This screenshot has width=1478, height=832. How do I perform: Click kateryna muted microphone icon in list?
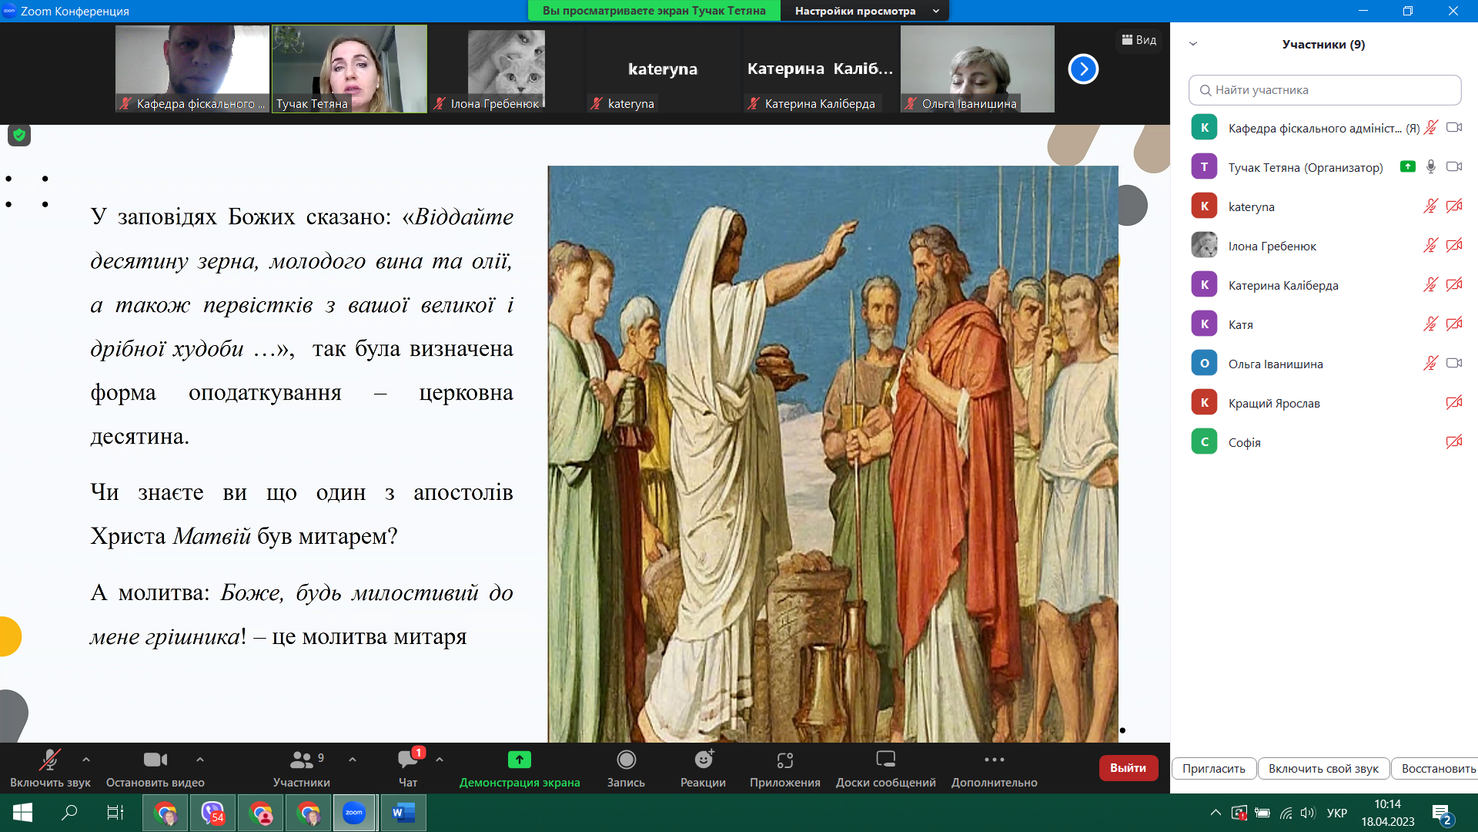point(1431,206)
